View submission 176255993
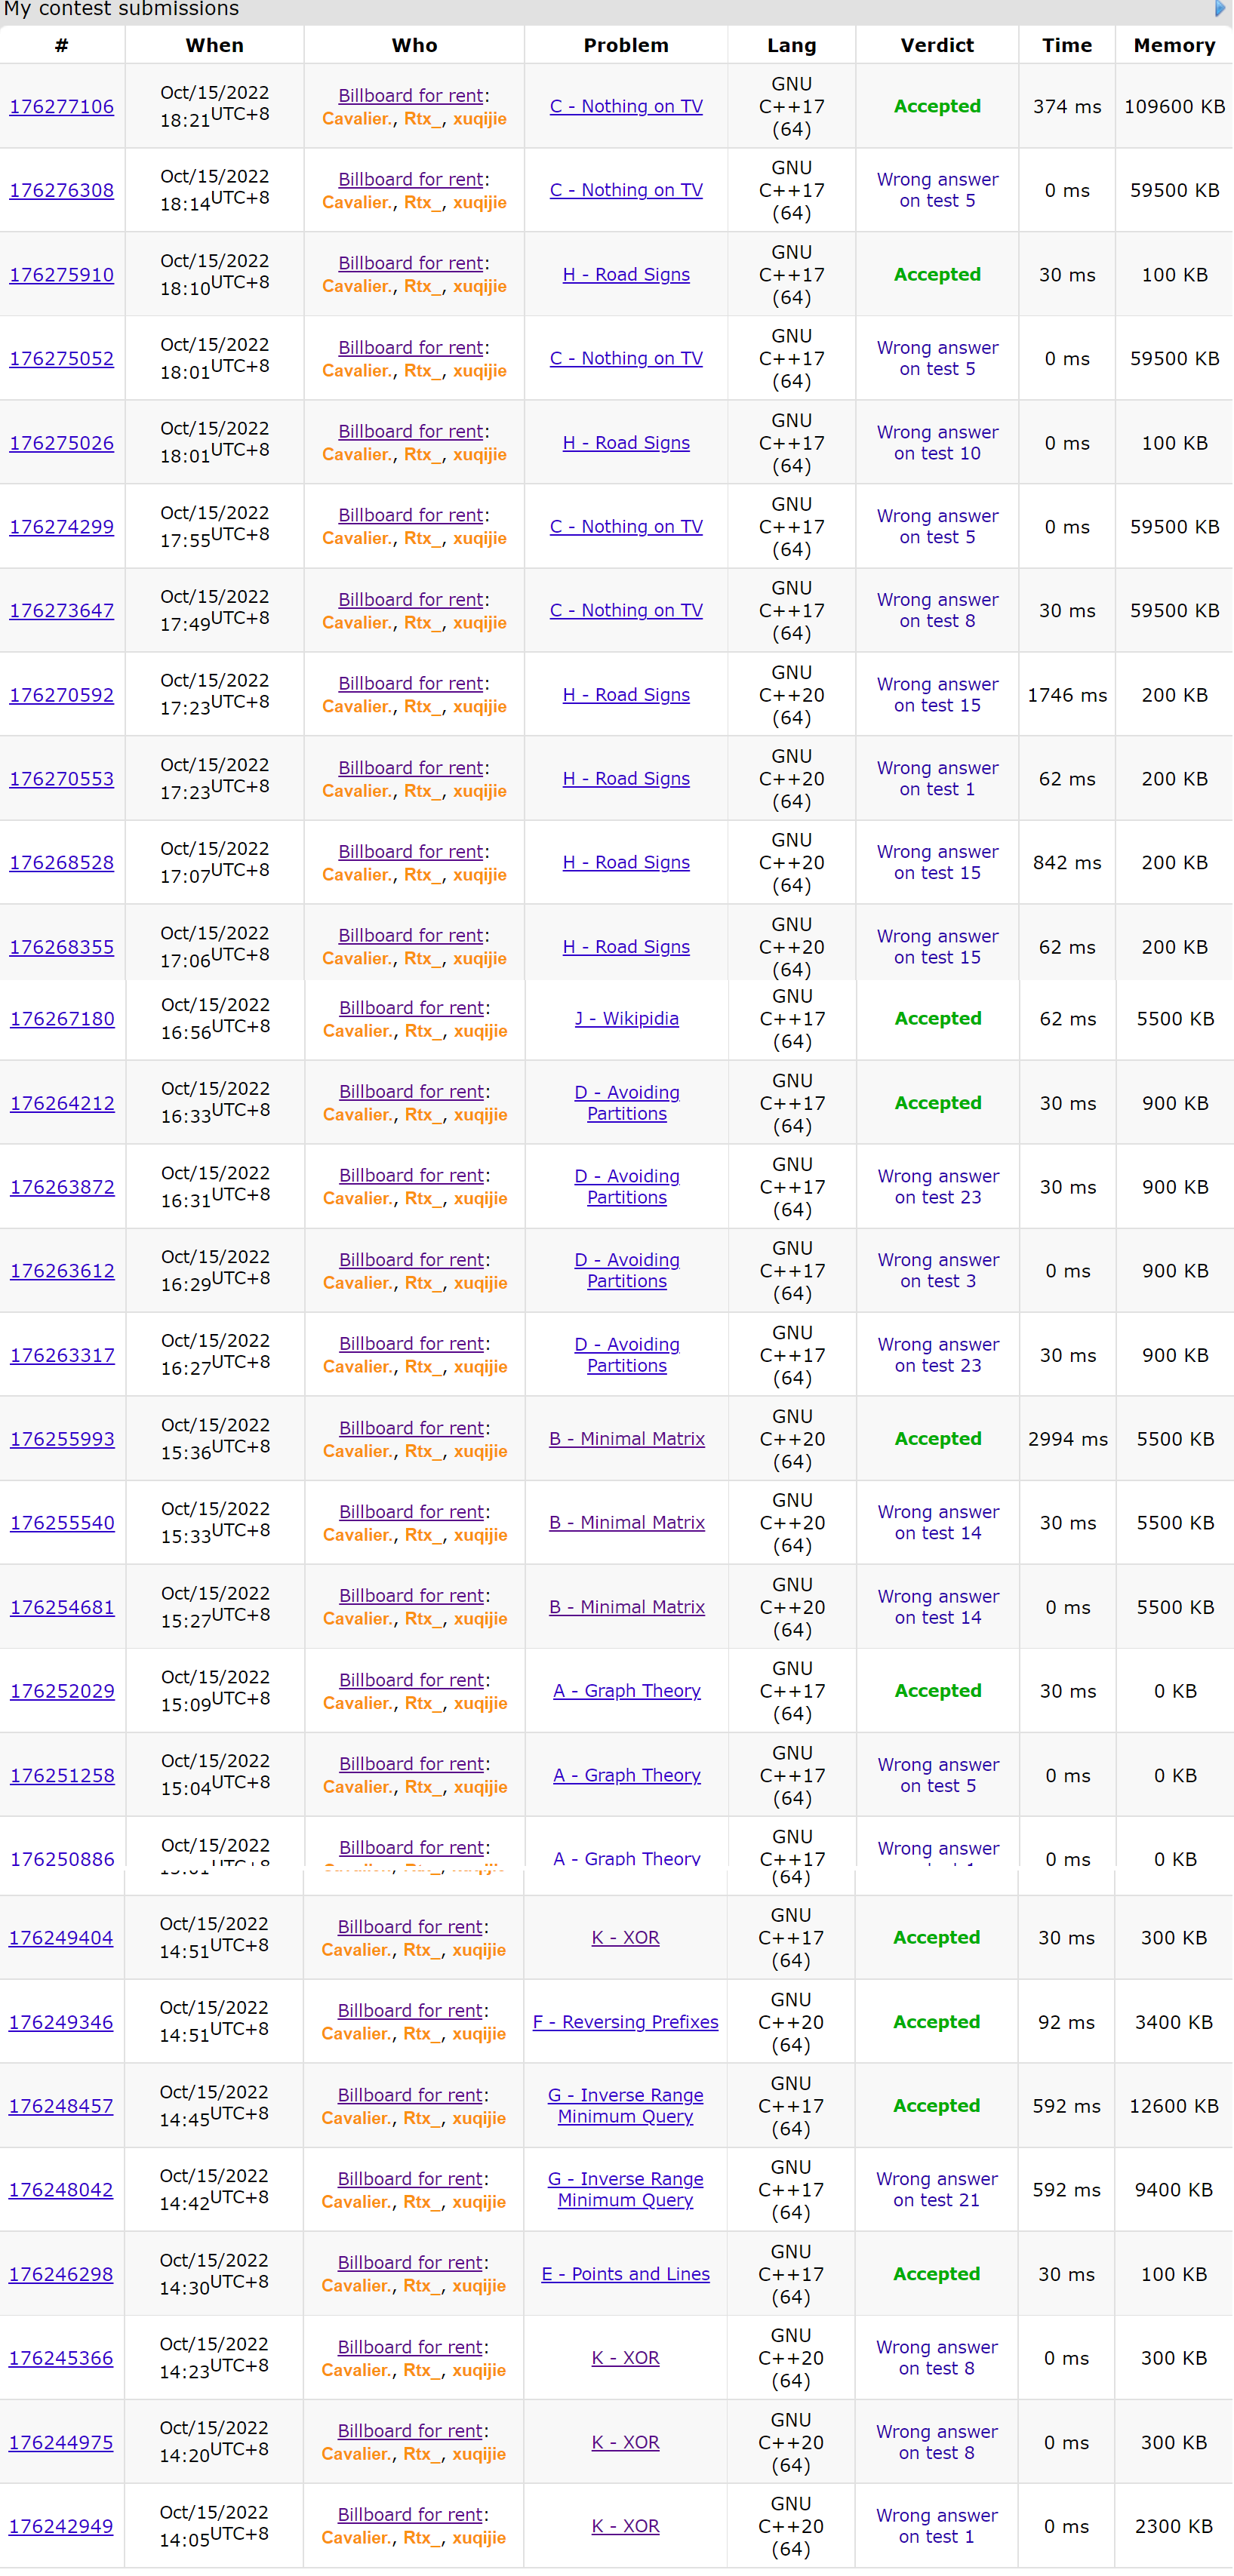This screenshot has width=1234, height=2576. coord(62,1440)
